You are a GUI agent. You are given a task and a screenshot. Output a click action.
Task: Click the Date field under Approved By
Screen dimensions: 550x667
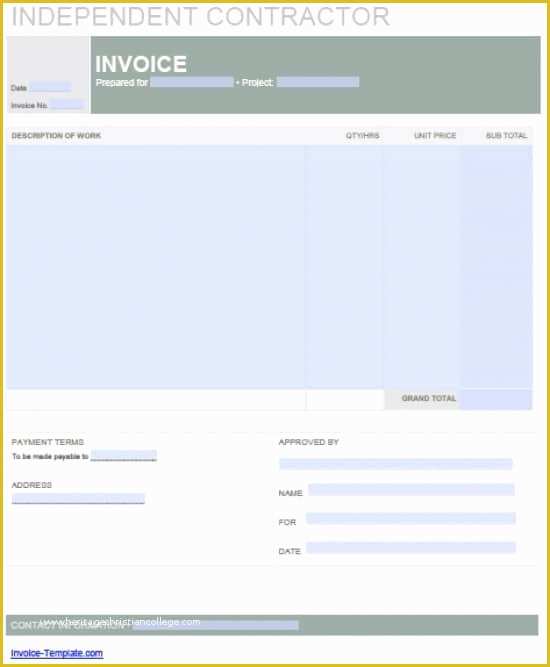(411, 547)
